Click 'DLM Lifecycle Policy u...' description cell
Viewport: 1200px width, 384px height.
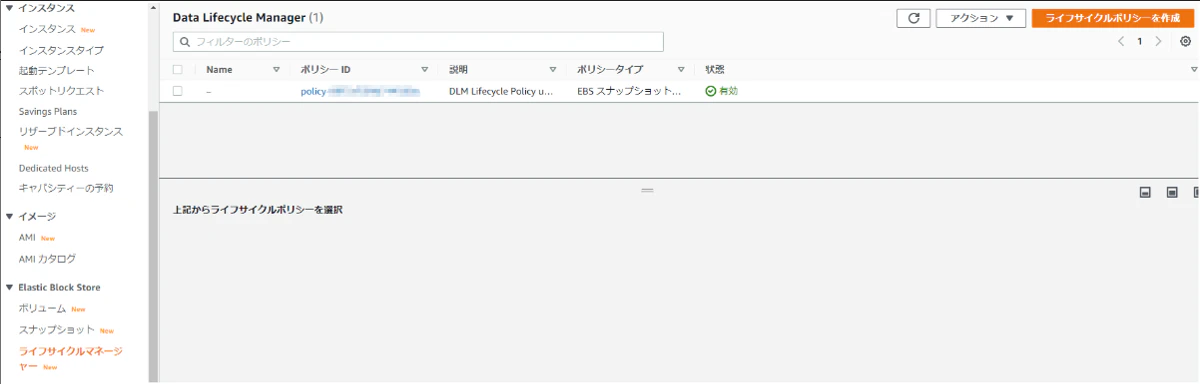[501, 91]
